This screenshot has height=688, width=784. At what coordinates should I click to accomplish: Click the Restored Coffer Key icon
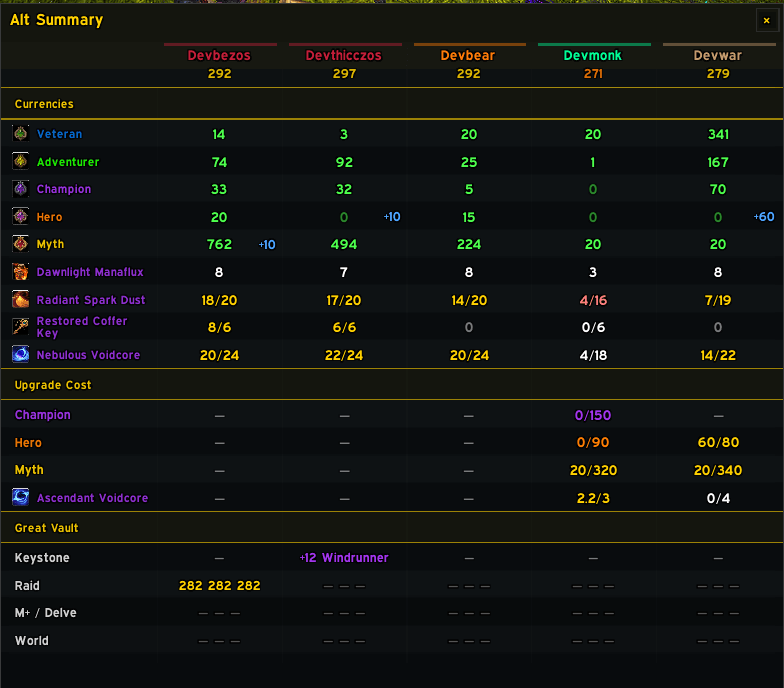click(x=20, y=326)
